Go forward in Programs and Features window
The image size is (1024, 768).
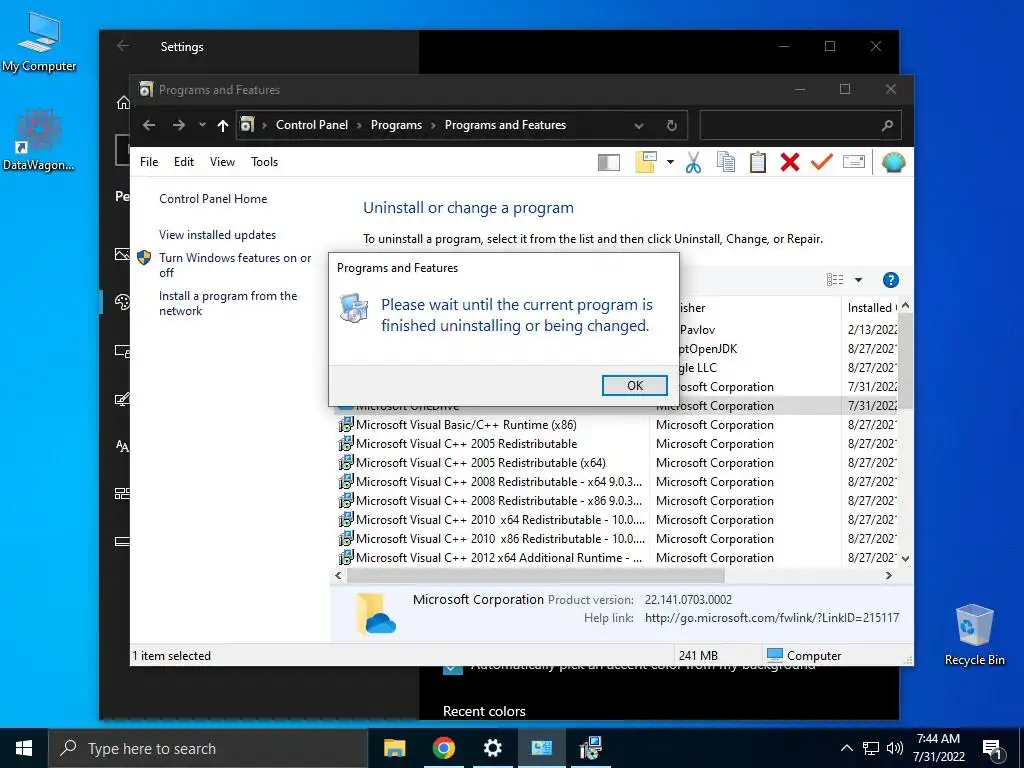pyautogui.click(x=178, y=125)
